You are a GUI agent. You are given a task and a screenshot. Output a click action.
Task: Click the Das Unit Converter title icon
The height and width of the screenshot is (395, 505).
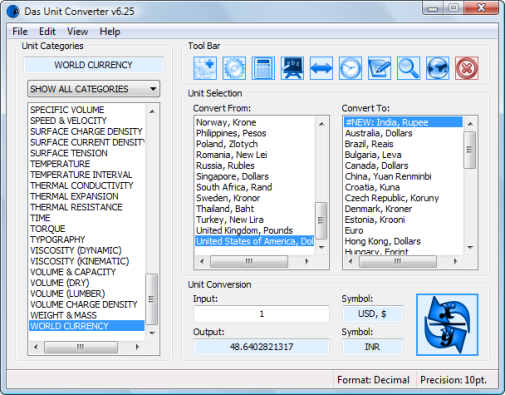(x=13, y=11)
